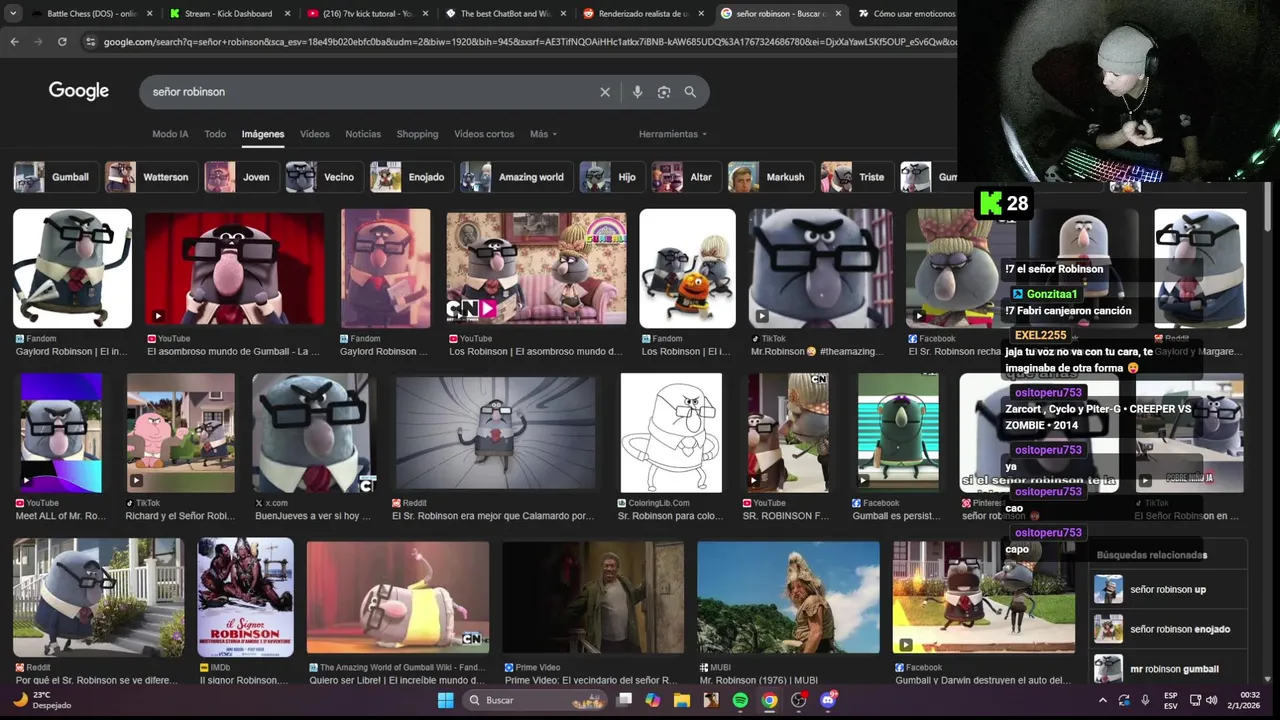Filter images by Hijo chip
This screenshot has width=1280, height=720.
click(612, 177)
